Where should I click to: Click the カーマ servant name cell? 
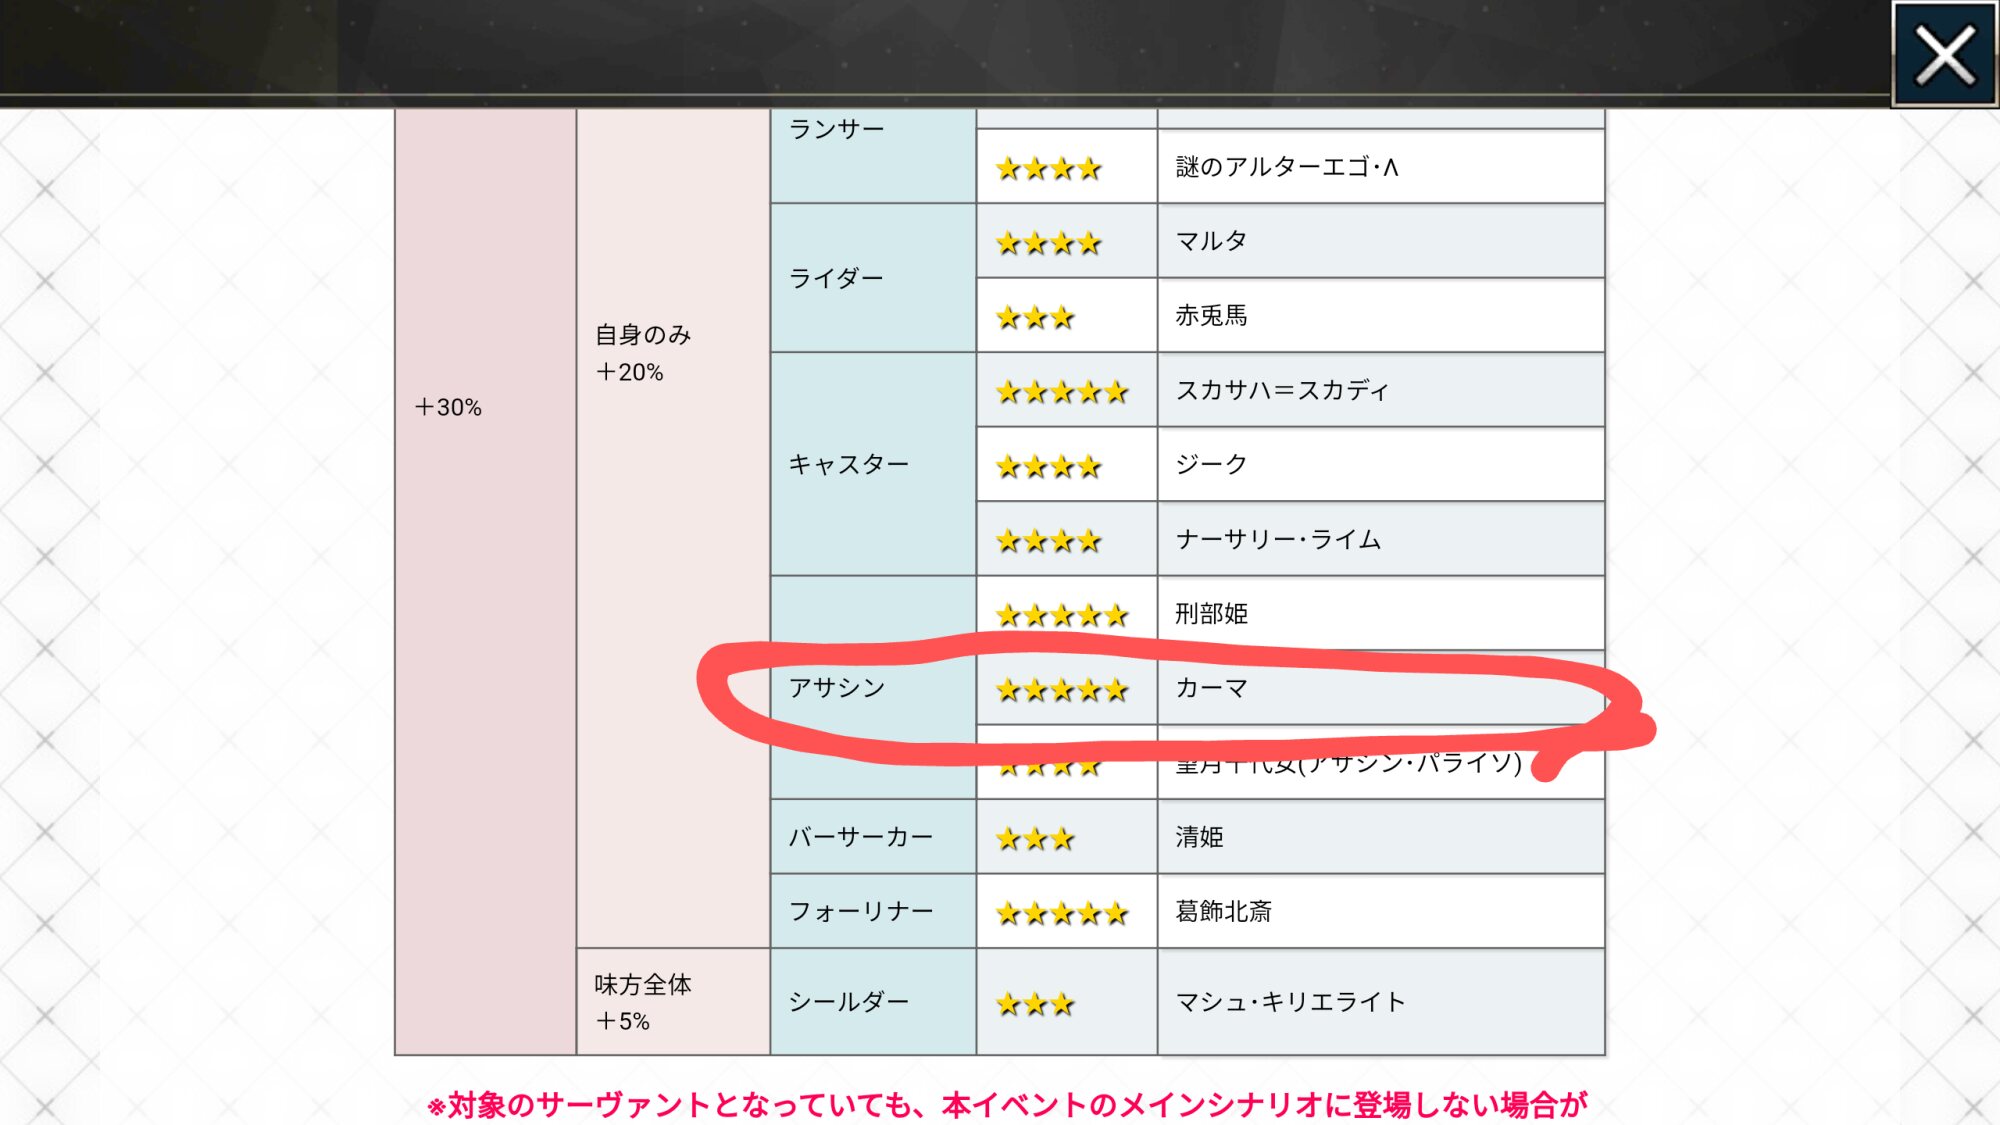tap(1211, 688)
